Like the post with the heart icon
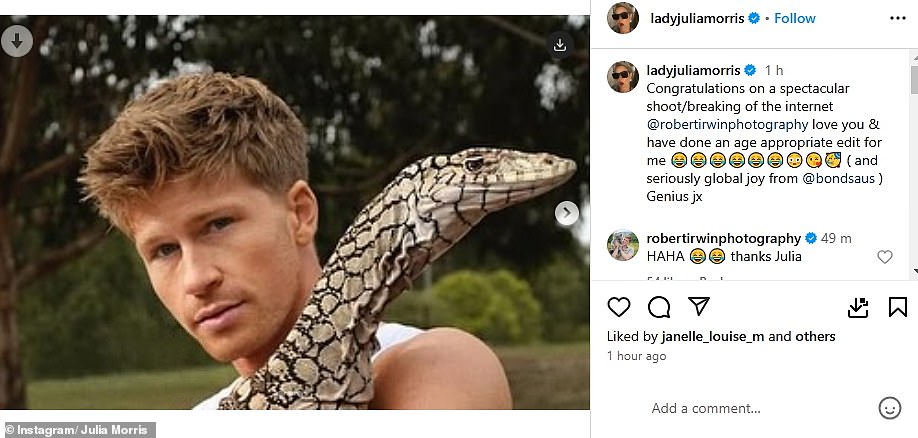The width and height of the screenshot is (918, 438). click(618, 307)
